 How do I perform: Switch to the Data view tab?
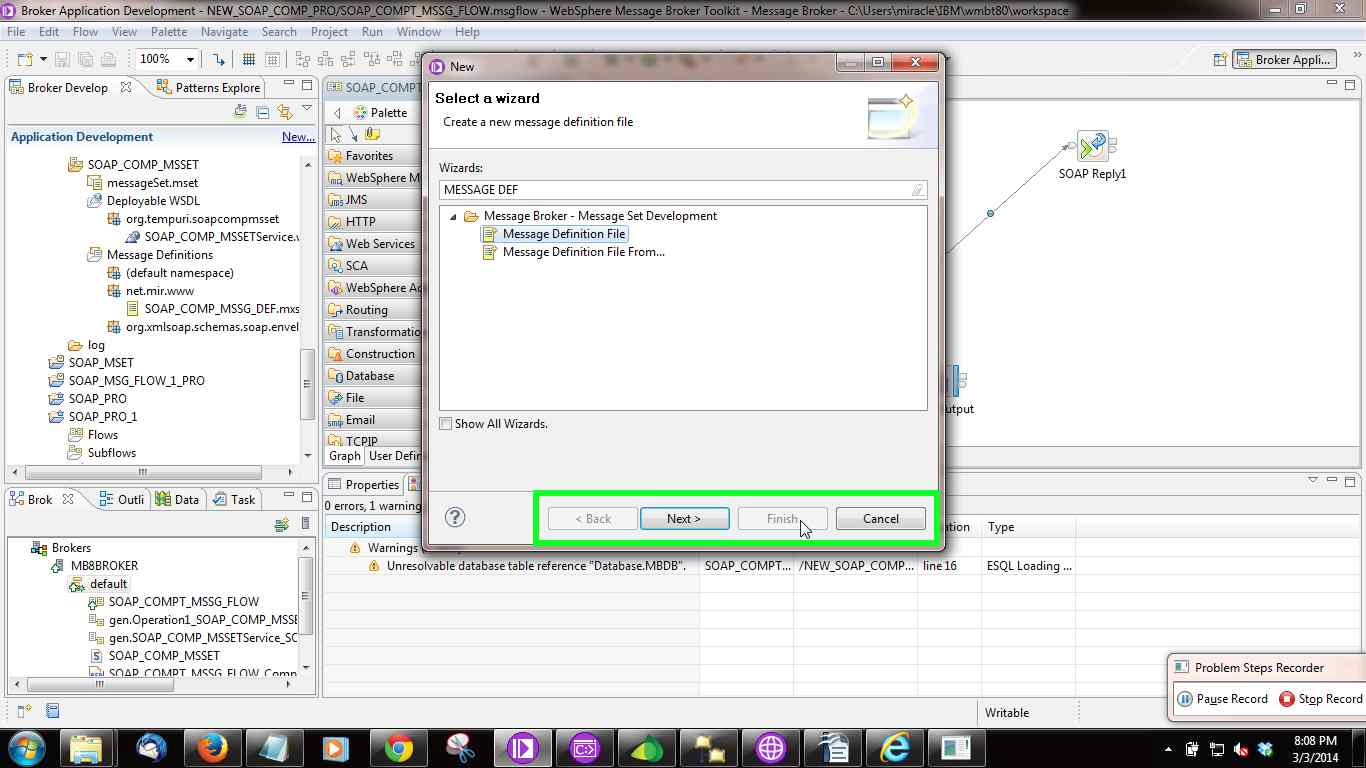[x=178, y=499]
